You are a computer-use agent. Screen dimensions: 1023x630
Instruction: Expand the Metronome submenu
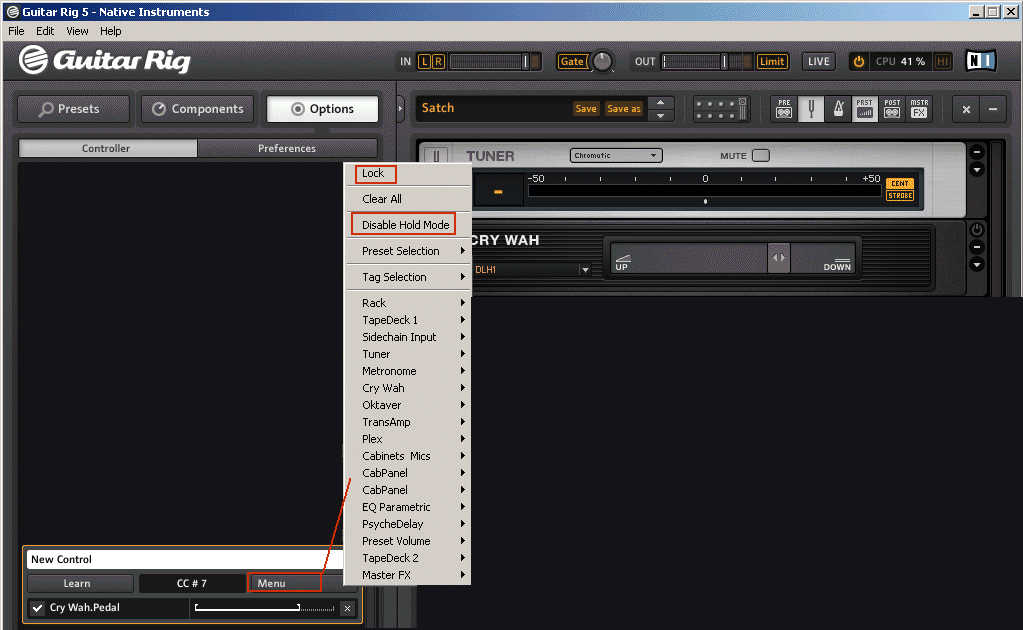coord(408,370)
